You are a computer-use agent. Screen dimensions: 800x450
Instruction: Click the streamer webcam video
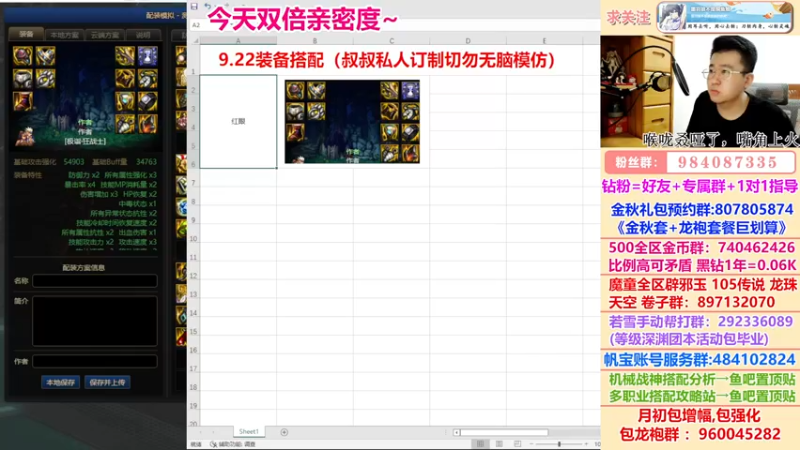click(700, 91)
